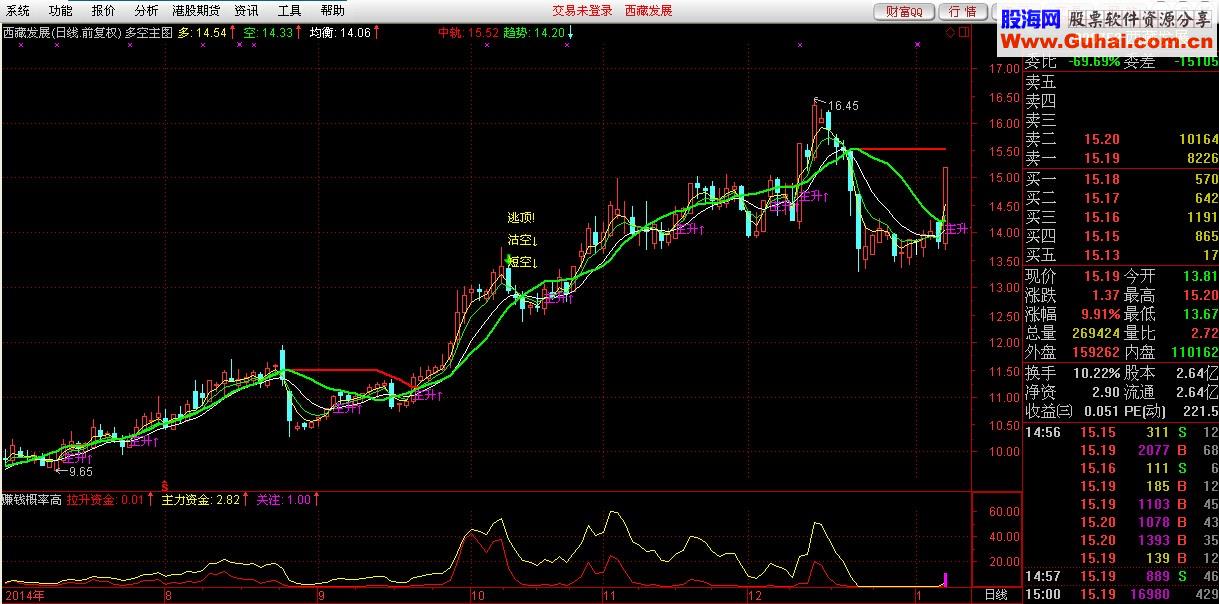1219x604 pixels.
Task: Click the 16.45 high price annotation
Action: (843, 105)
